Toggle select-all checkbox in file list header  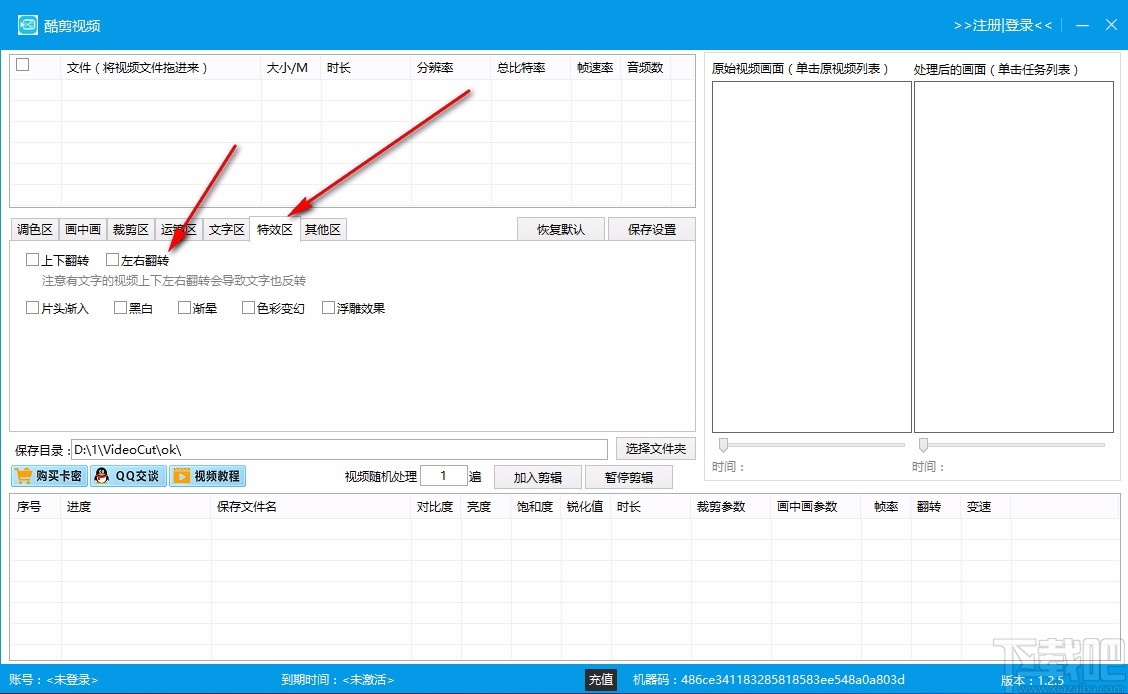(23, 65)
